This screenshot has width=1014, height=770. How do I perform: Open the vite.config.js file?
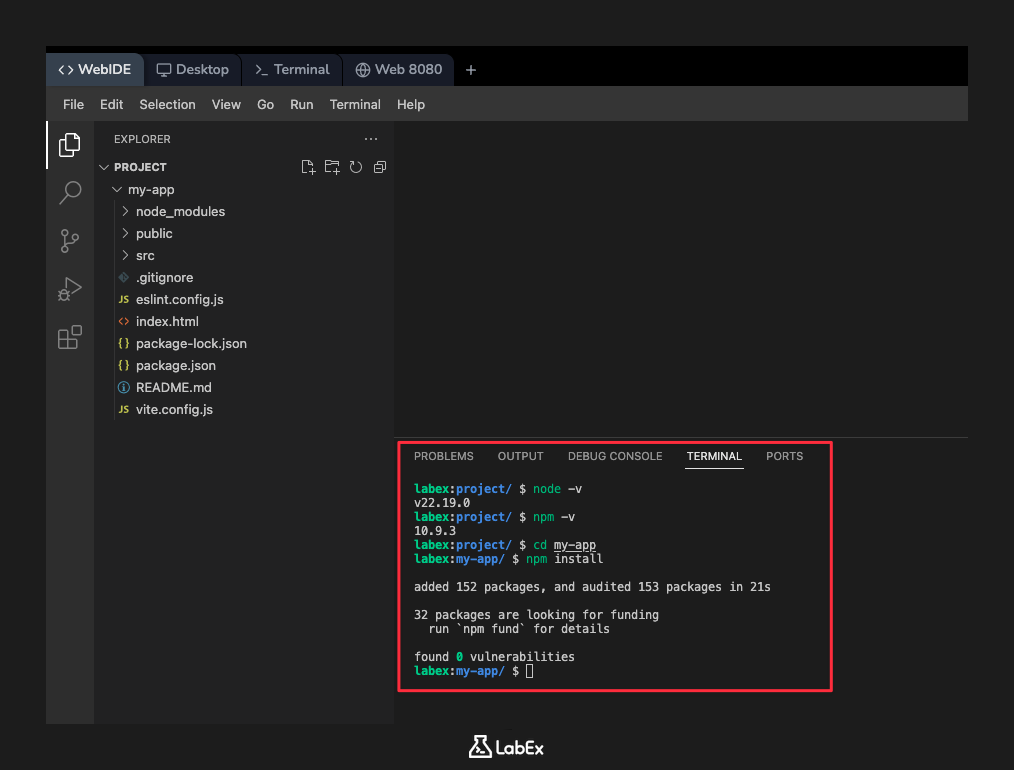coord(174,409)
